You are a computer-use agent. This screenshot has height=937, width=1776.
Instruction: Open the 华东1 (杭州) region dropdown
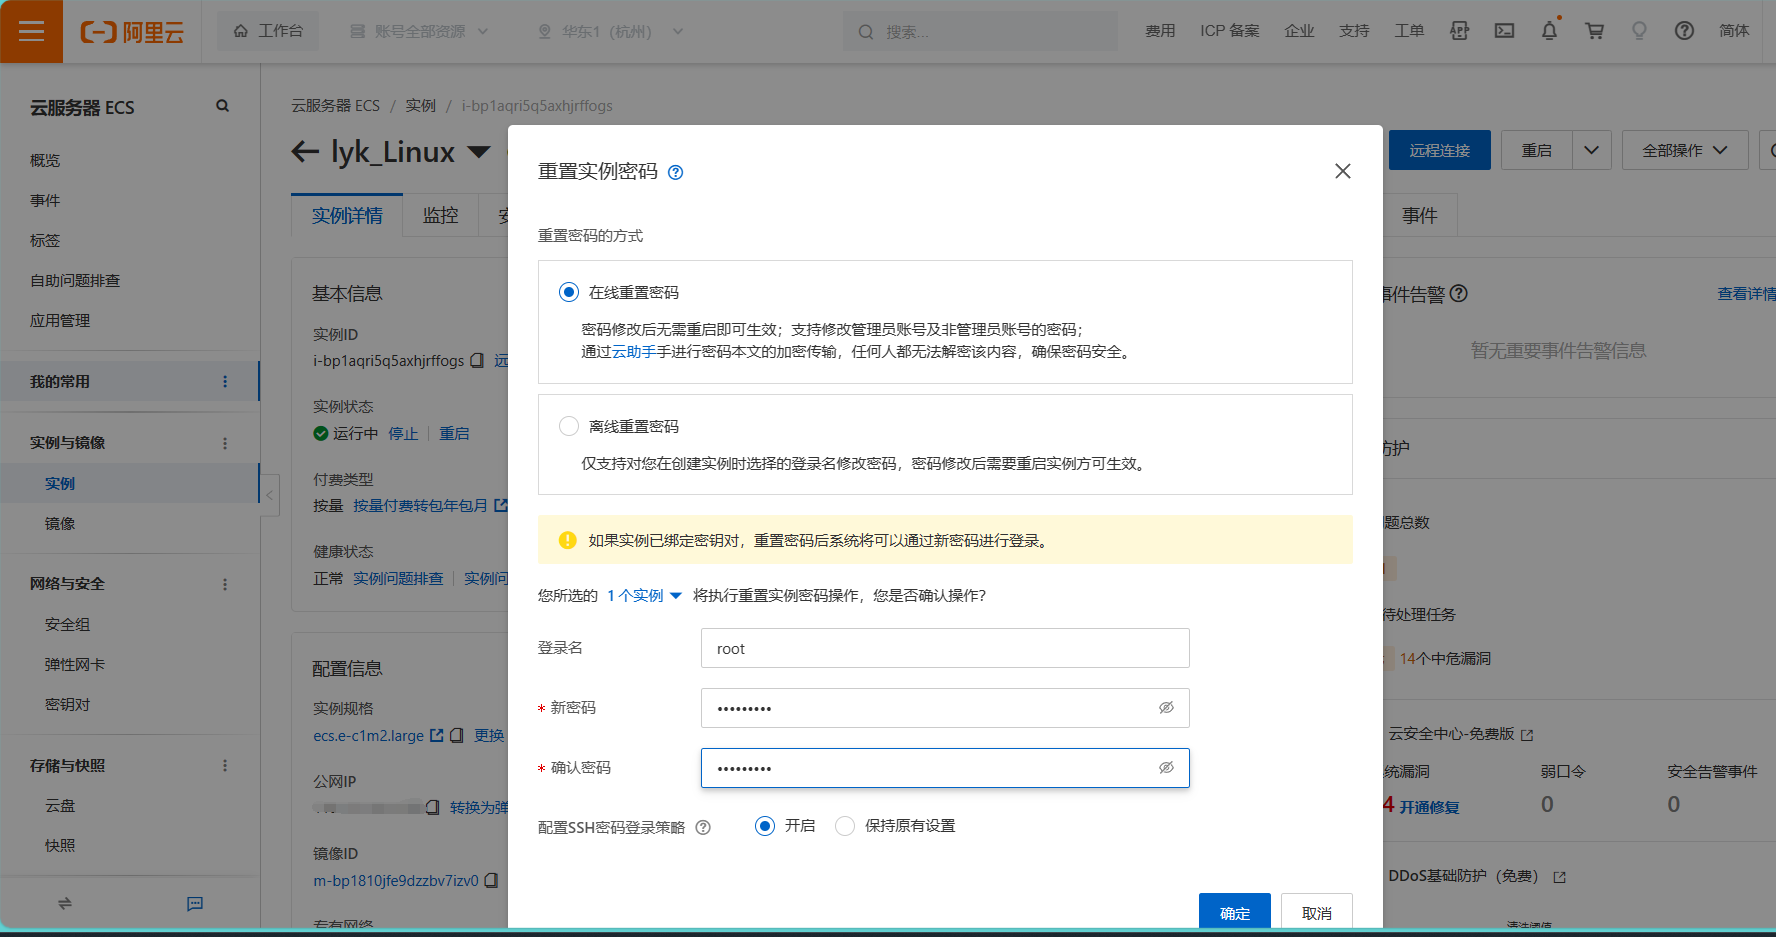[x=610, y=31]
